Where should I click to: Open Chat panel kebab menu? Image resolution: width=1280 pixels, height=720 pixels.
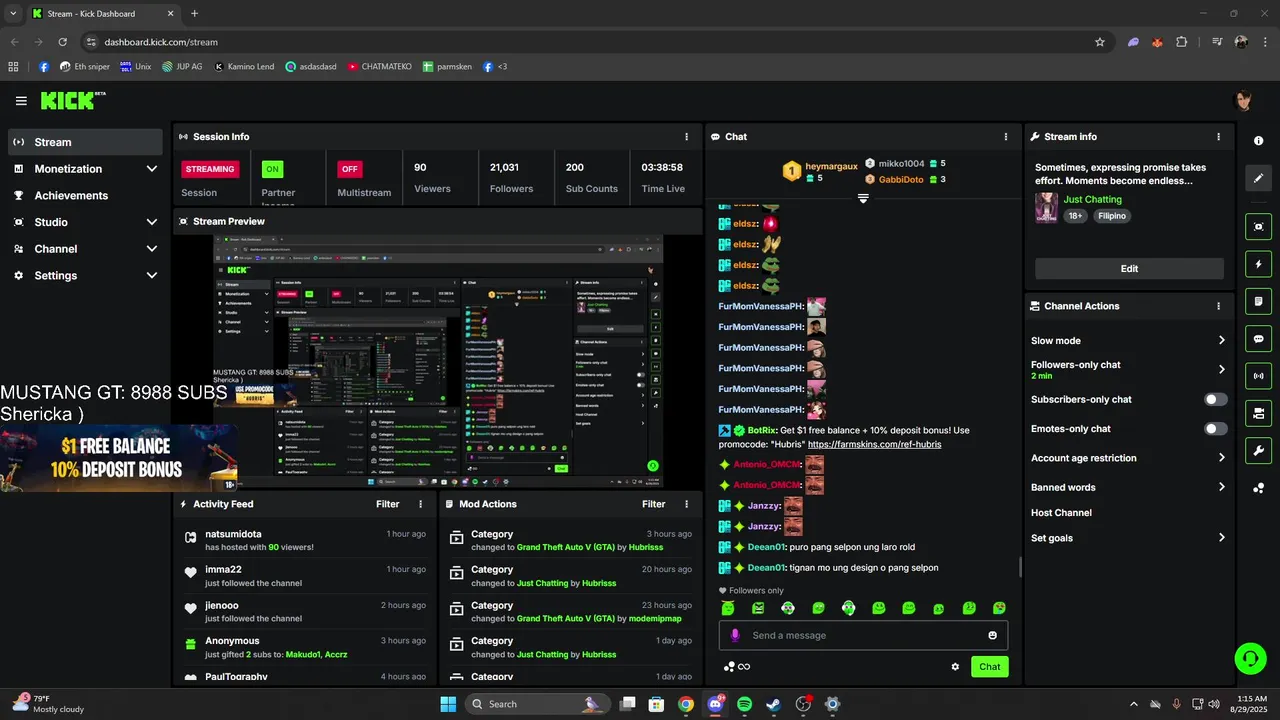pyautogui.click(x=1006, y=137)
